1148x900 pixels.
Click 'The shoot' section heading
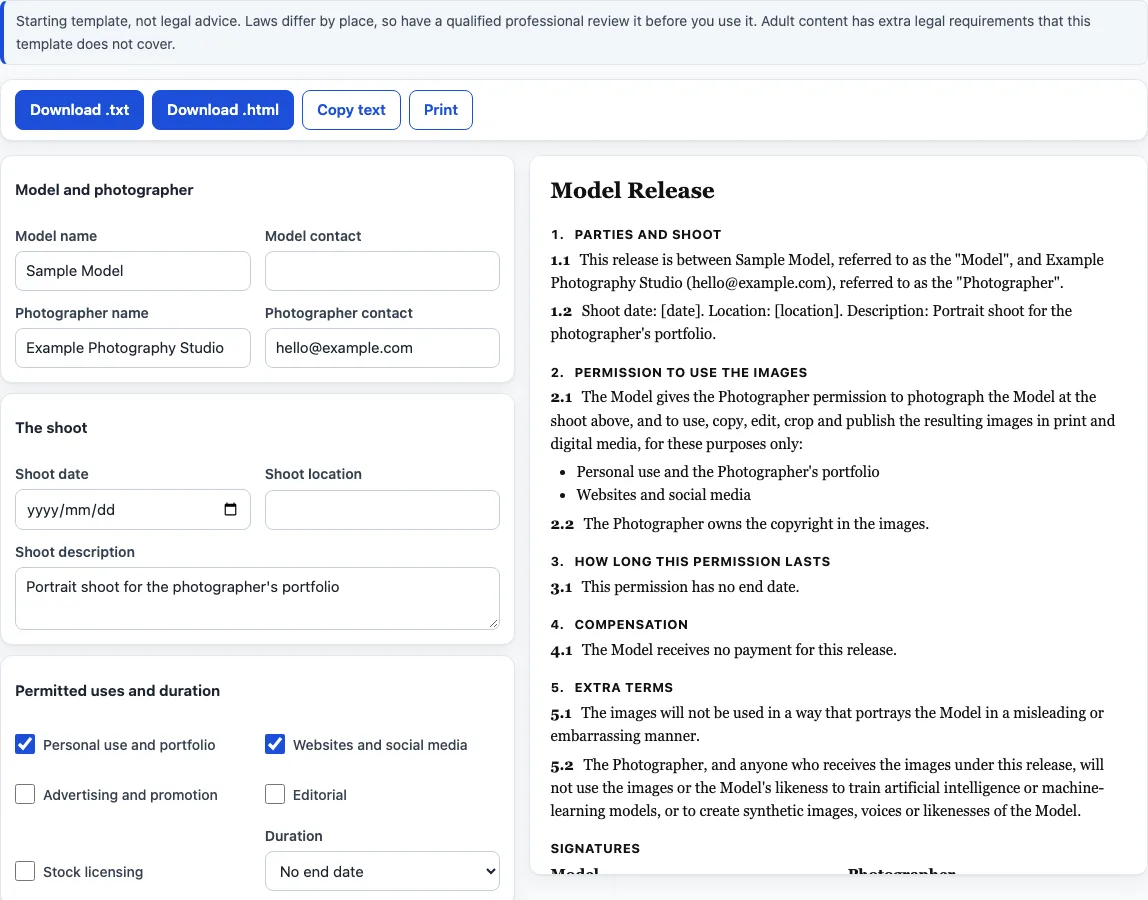point(51,428)
